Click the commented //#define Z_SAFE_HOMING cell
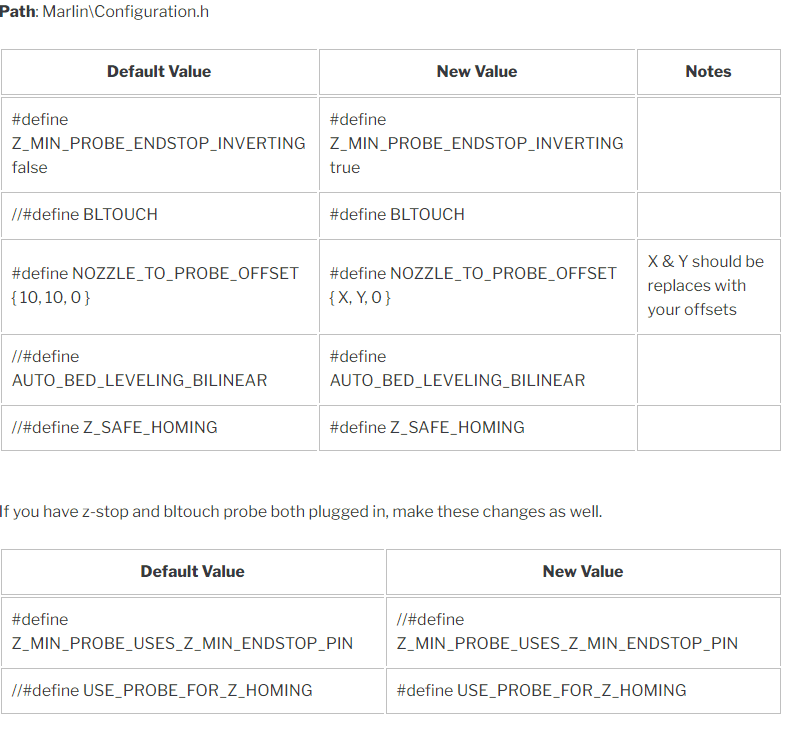 pos(159,428)
